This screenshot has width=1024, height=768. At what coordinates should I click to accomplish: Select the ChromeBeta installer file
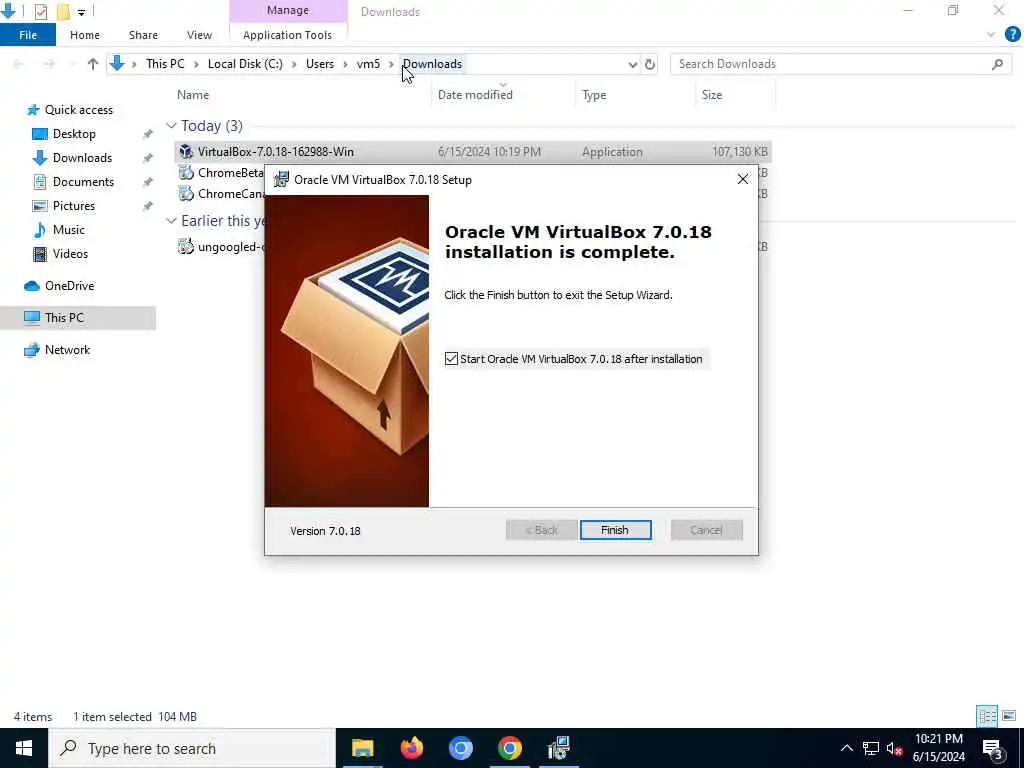(x=230, y=172)
